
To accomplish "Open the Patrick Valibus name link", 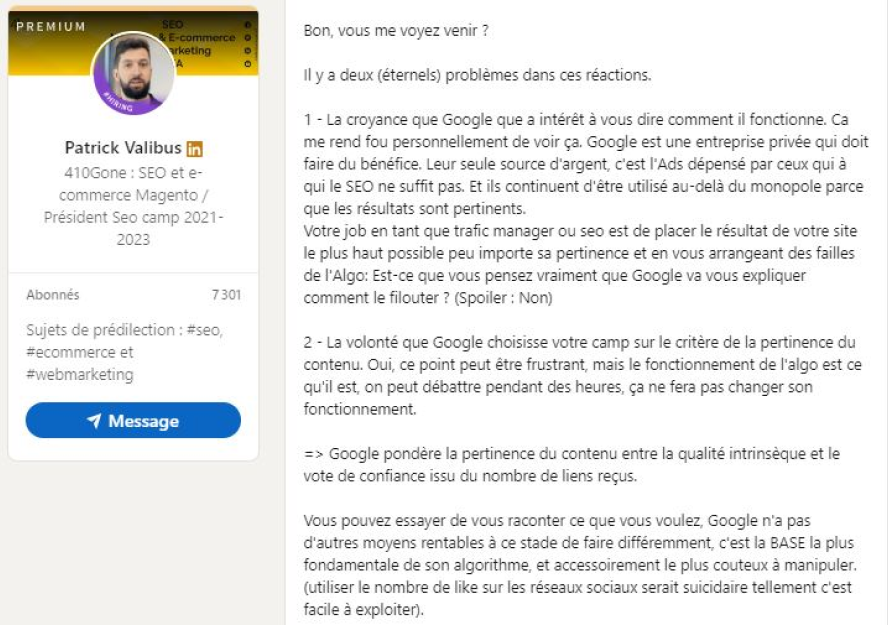I will pyautogui.click(x=123, y=148).
